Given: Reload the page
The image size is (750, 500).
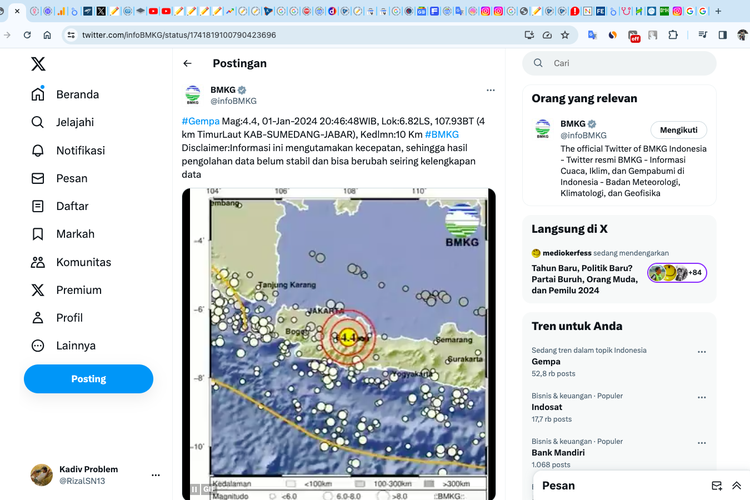Looking at the screenshot, I should click(x=27, y=35).
